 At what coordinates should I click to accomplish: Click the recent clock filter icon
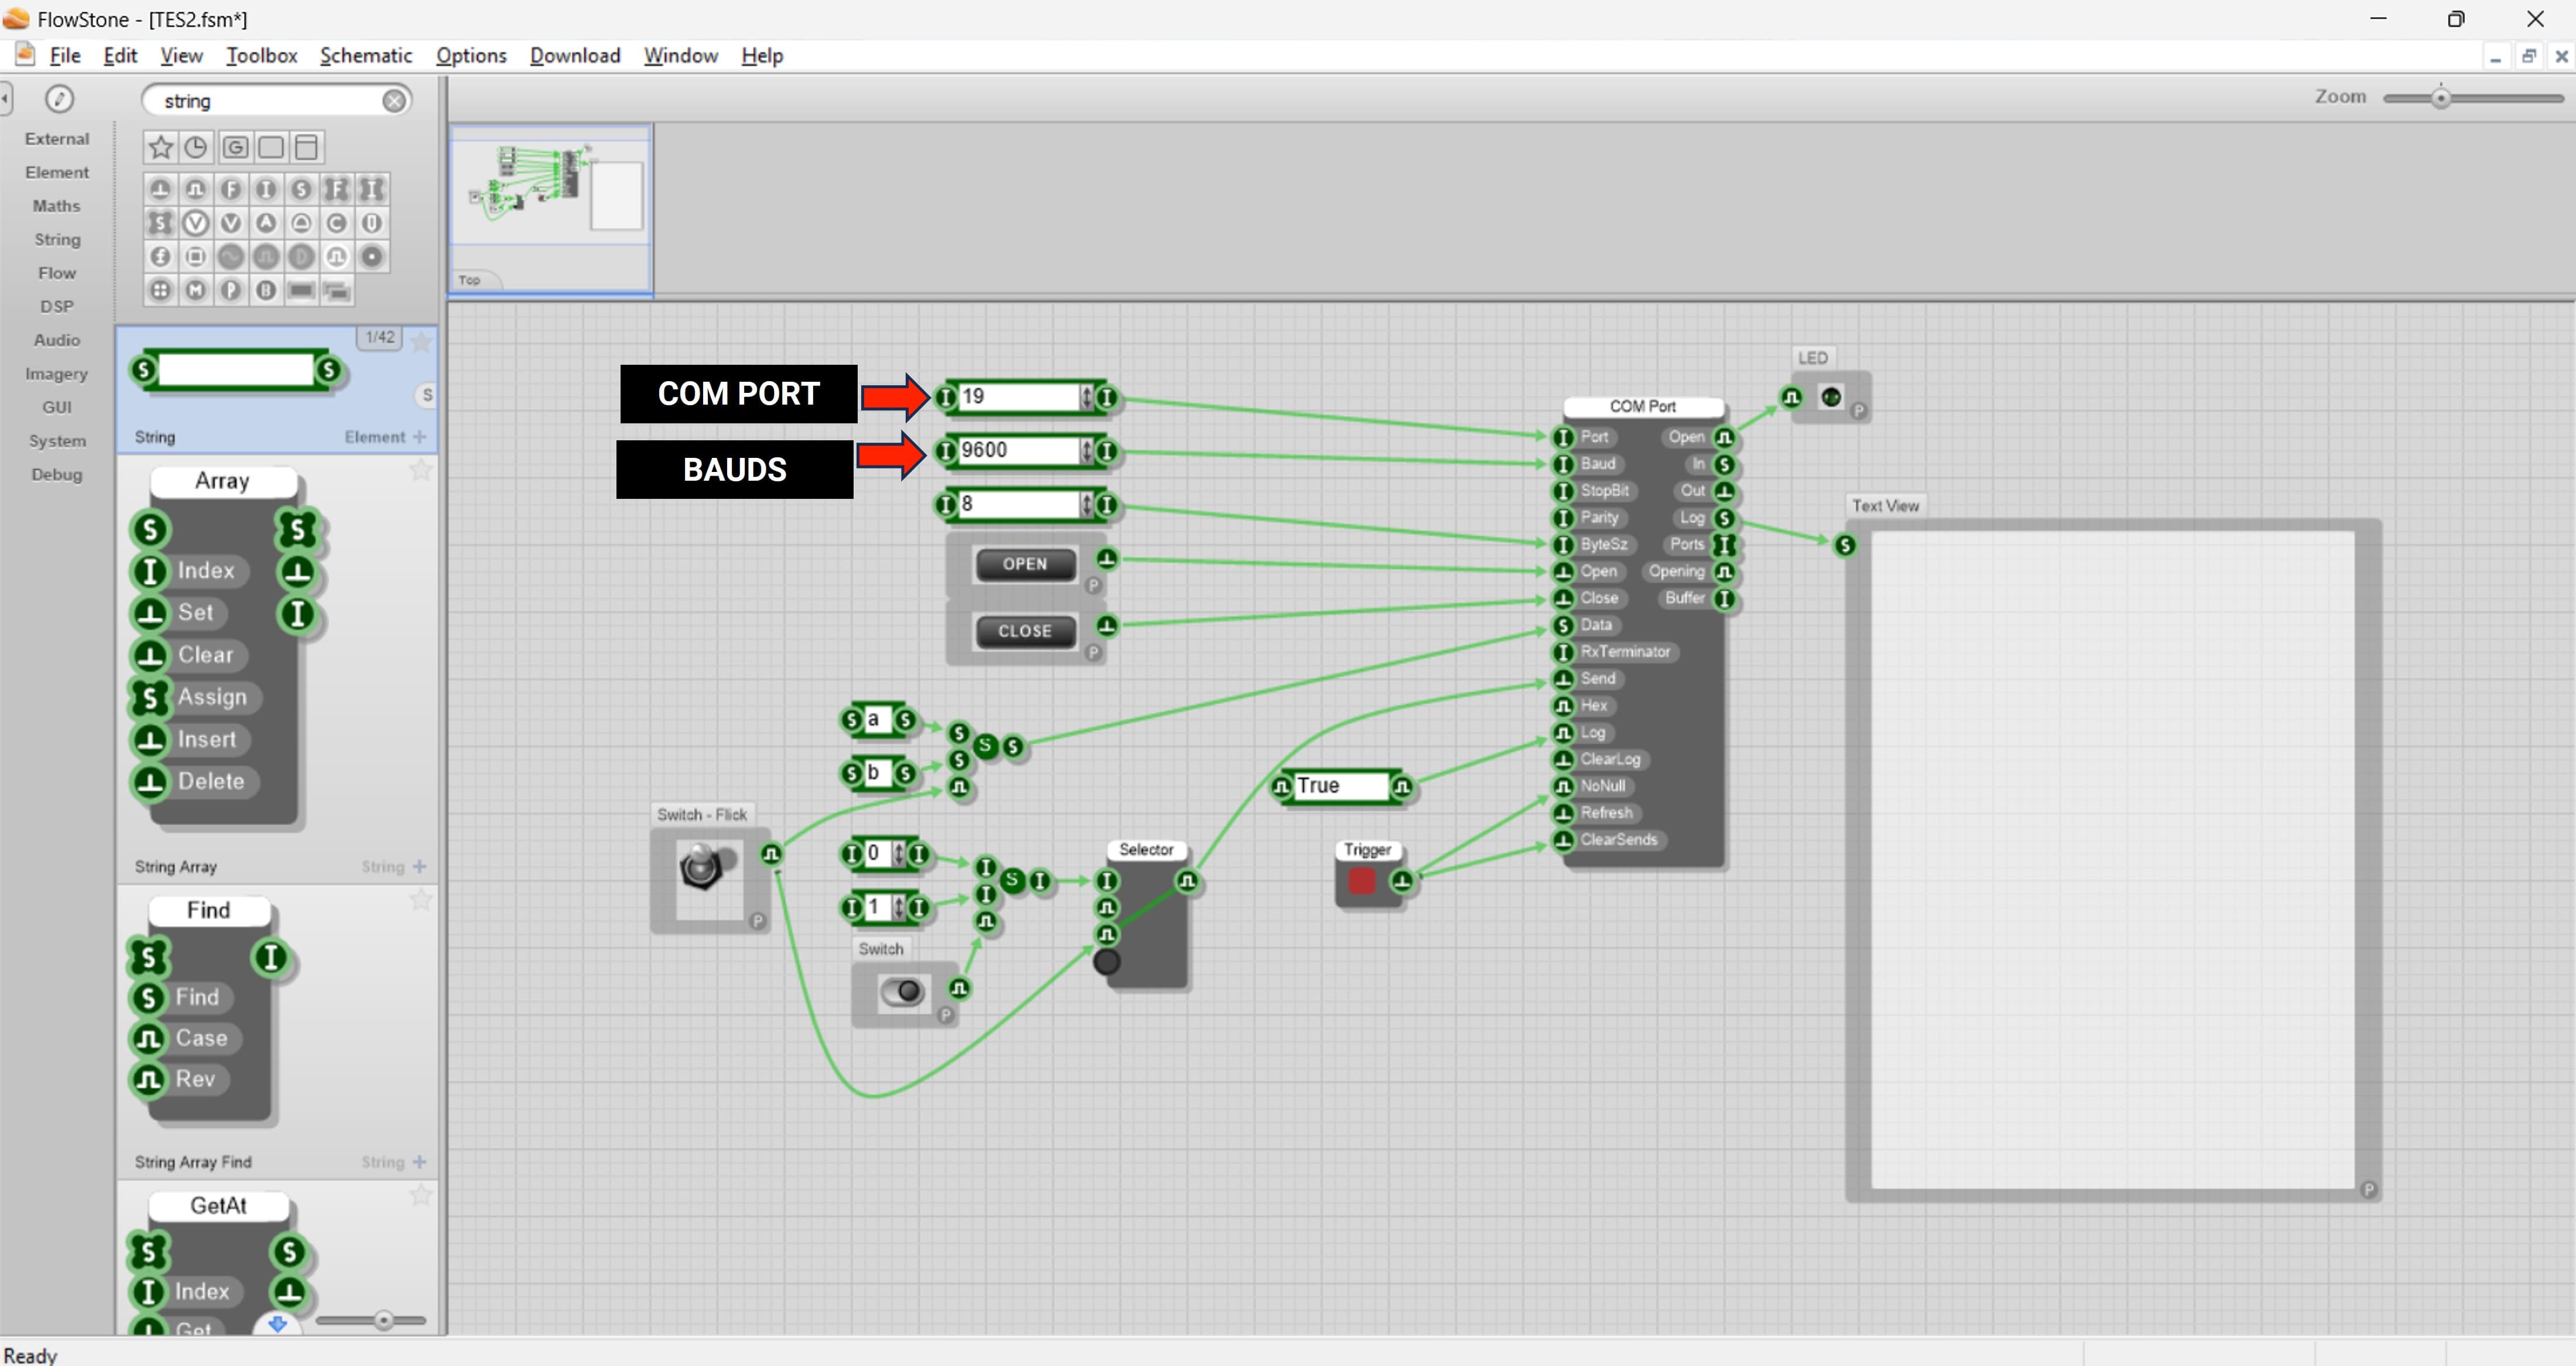click(196, 148)
